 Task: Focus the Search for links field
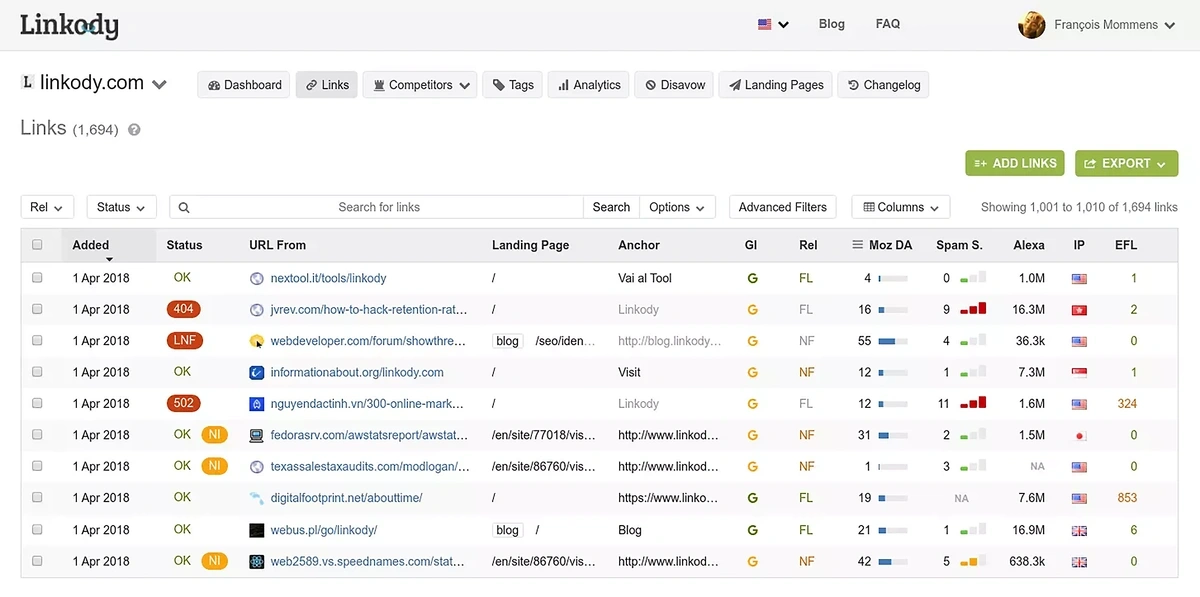pos(378,207)
